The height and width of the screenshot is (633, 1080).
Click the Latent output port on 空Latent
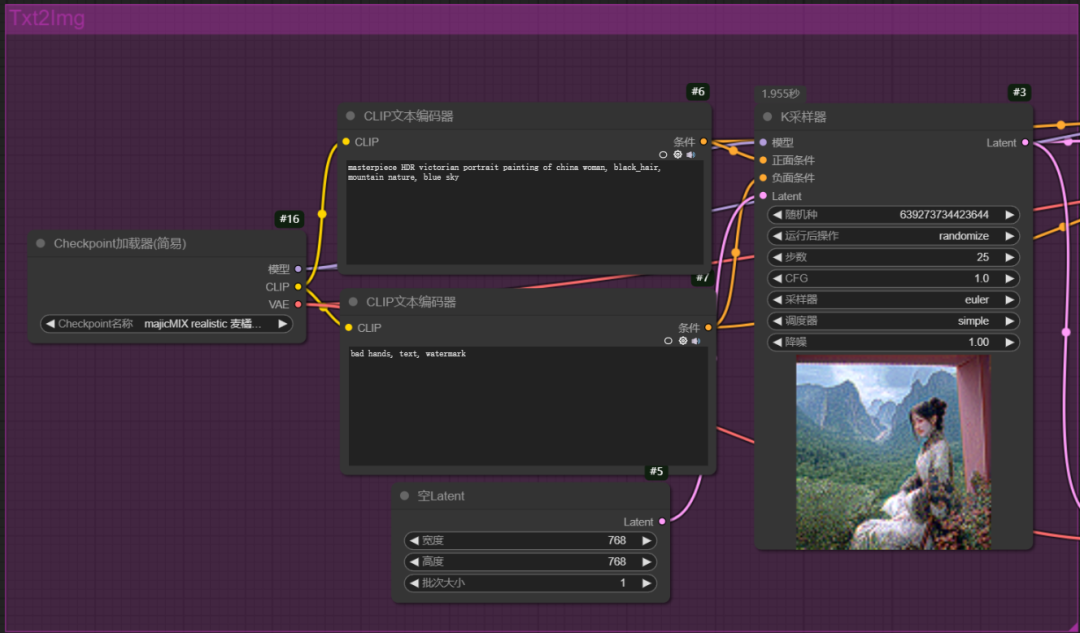[x=662, y=522]
